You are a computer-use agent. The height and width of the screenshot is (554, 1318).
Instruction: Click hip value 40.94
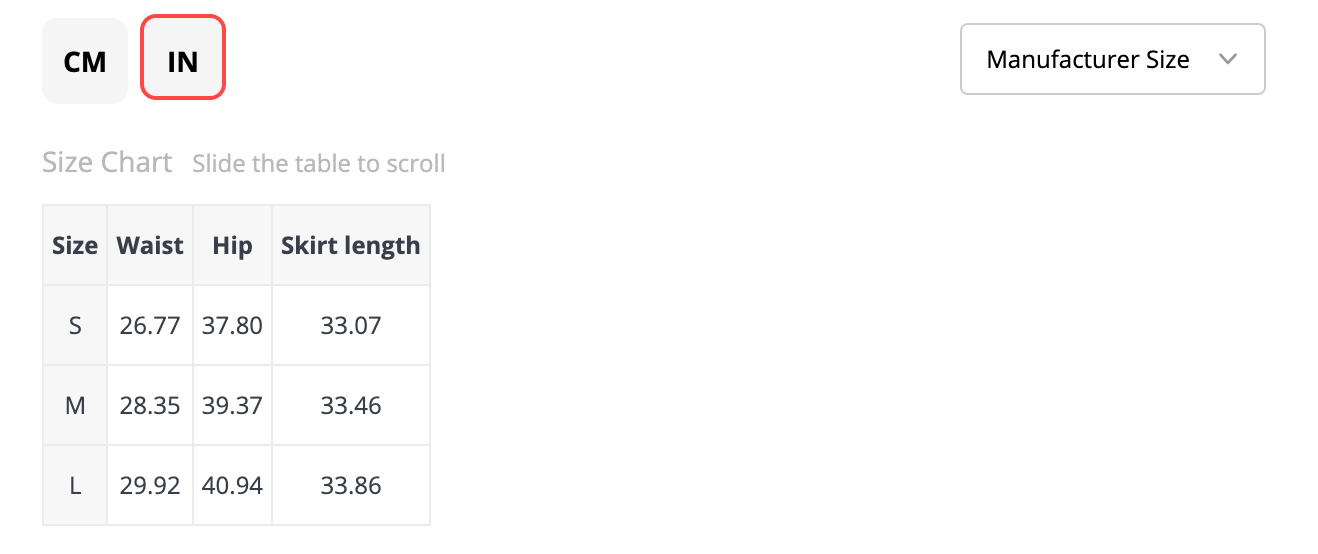(x=232, y=486)
